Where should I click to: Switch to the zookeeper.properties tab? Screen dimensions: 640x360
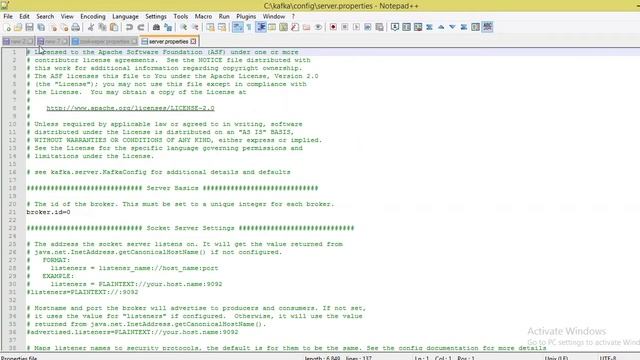[x=104, y=42]
